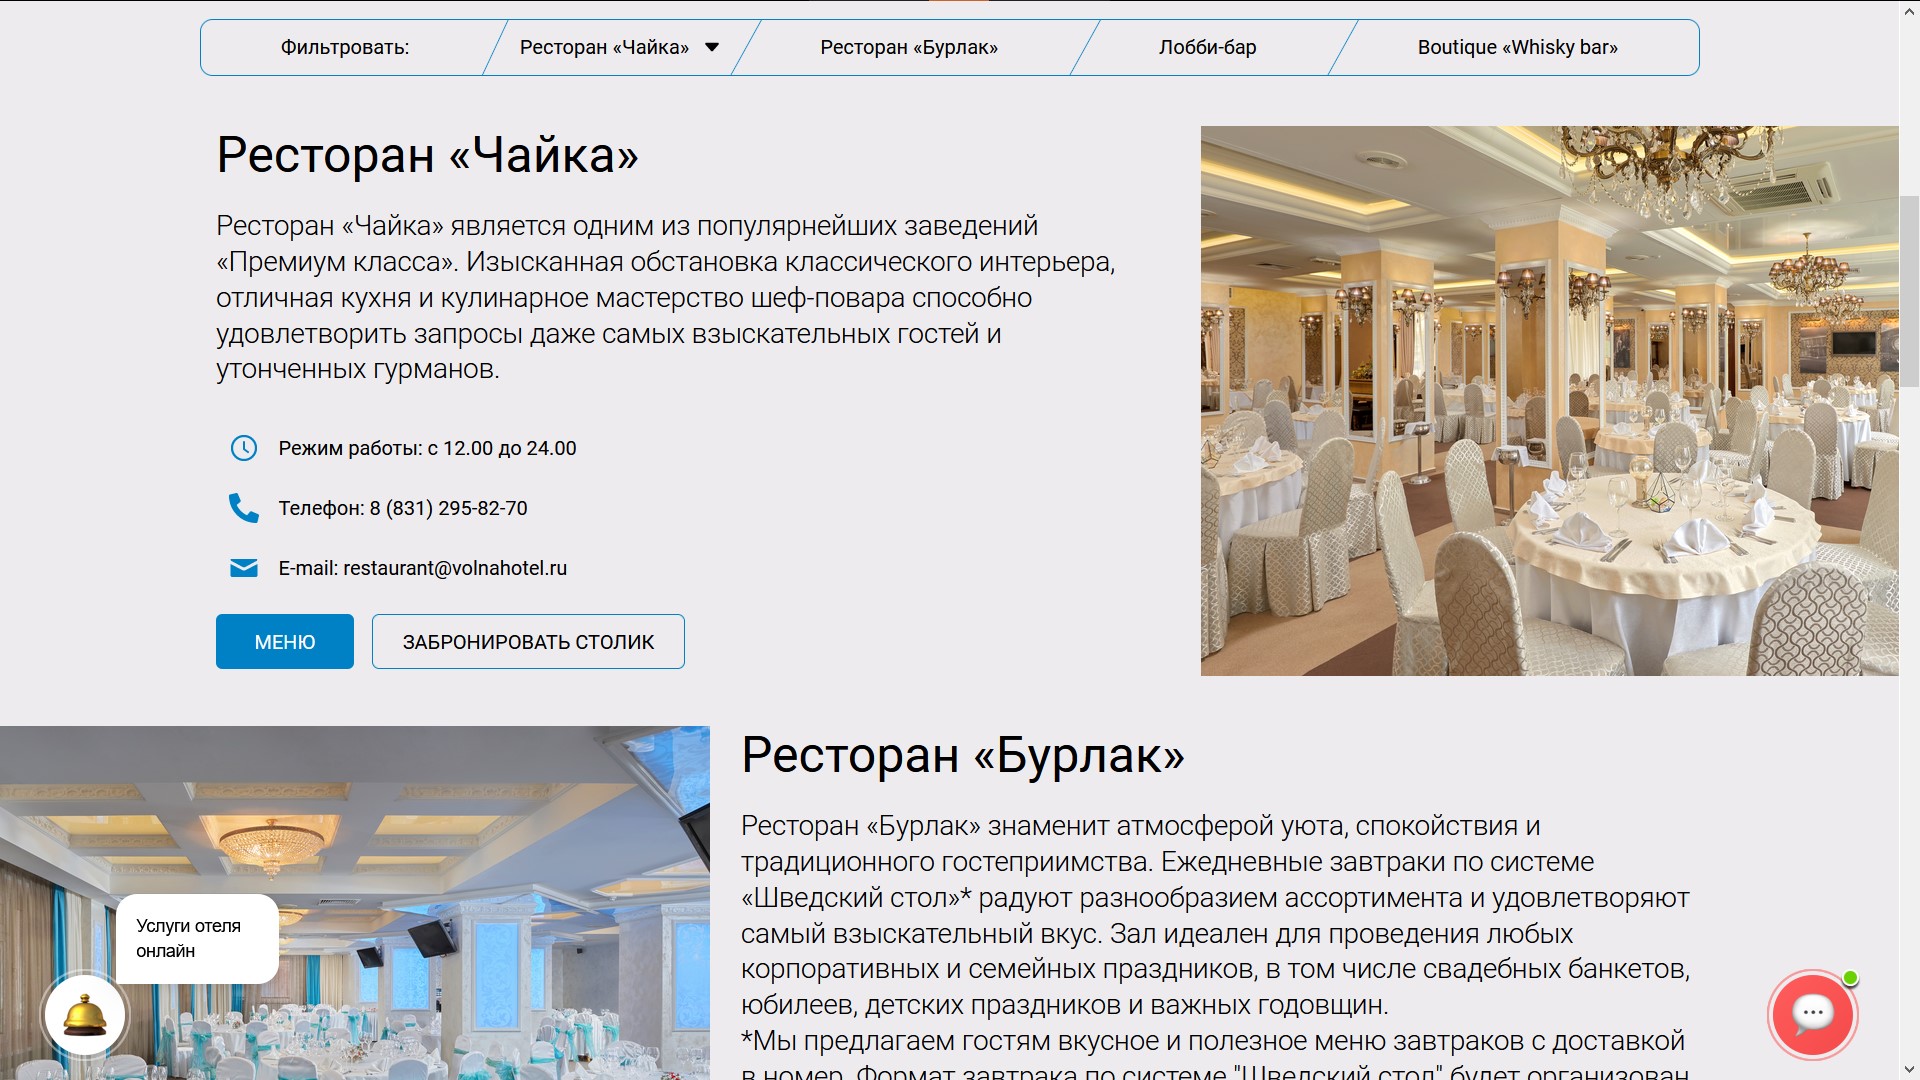
Task: Open Boutique «Whisky bar» section
Action: 1518,46
